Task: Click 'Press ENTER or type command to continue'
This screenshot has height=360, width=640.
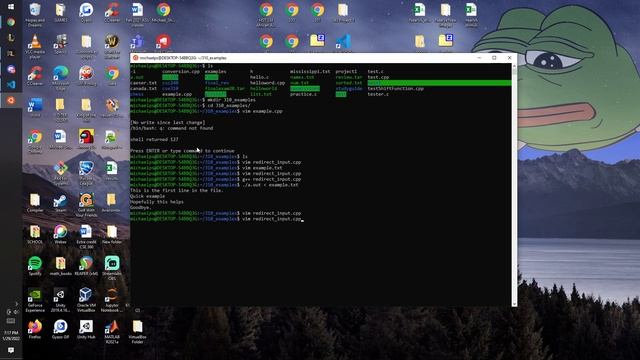Action: 182,151
